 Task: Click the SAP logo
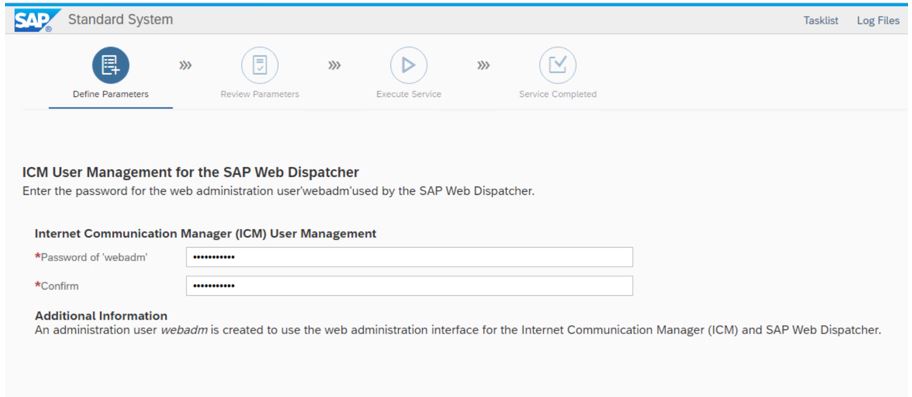(37, 20)
